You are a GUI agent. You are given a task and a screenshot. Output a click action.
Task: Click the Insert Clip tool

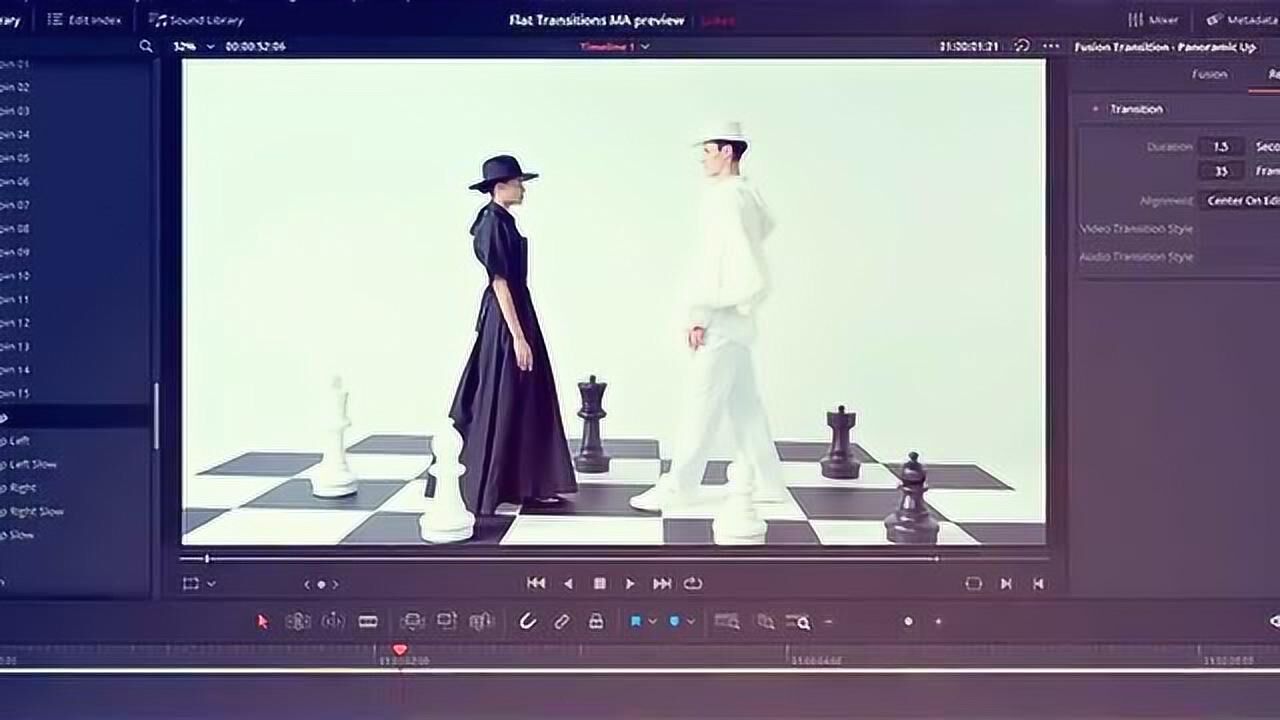[x=412, y=621]
